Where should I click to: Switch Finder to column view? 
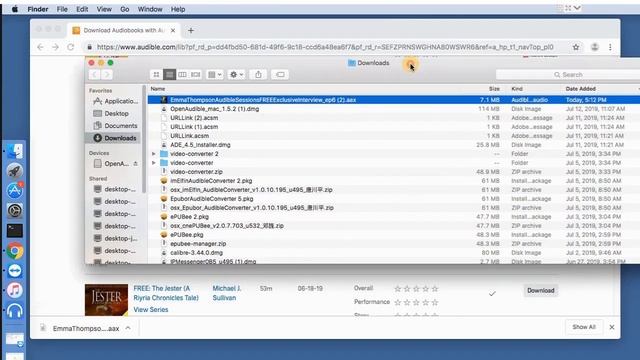(x=182, y=75)
